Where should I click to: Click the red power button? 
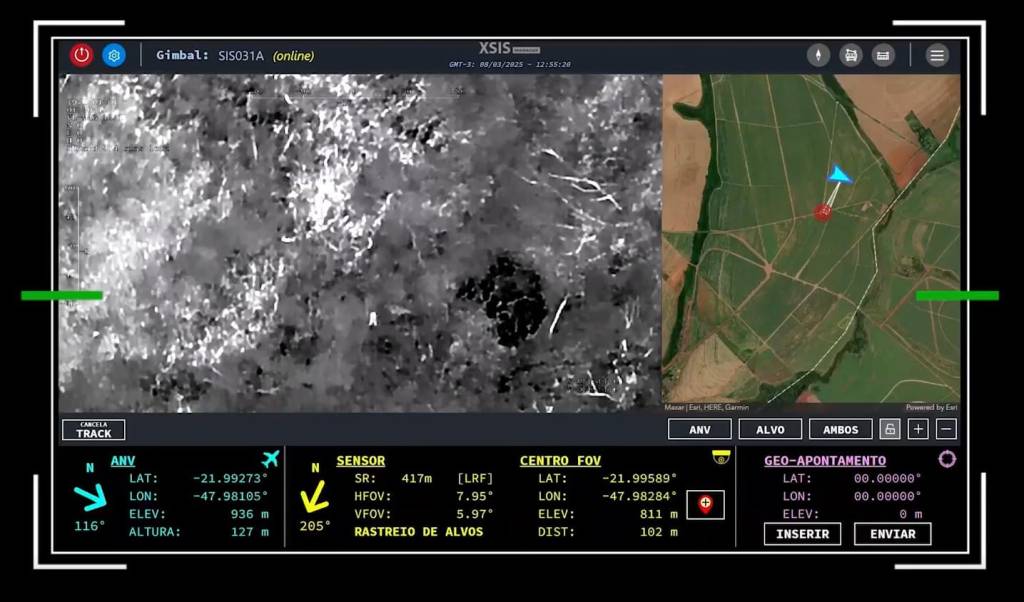82,55
